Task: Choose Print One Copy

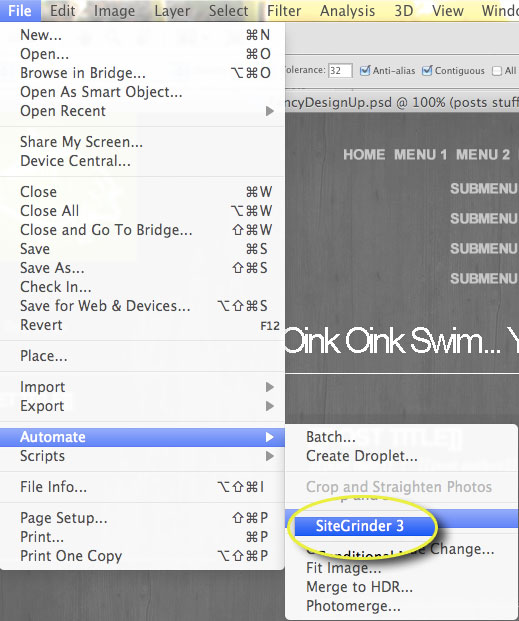Action: click(142, 556)
